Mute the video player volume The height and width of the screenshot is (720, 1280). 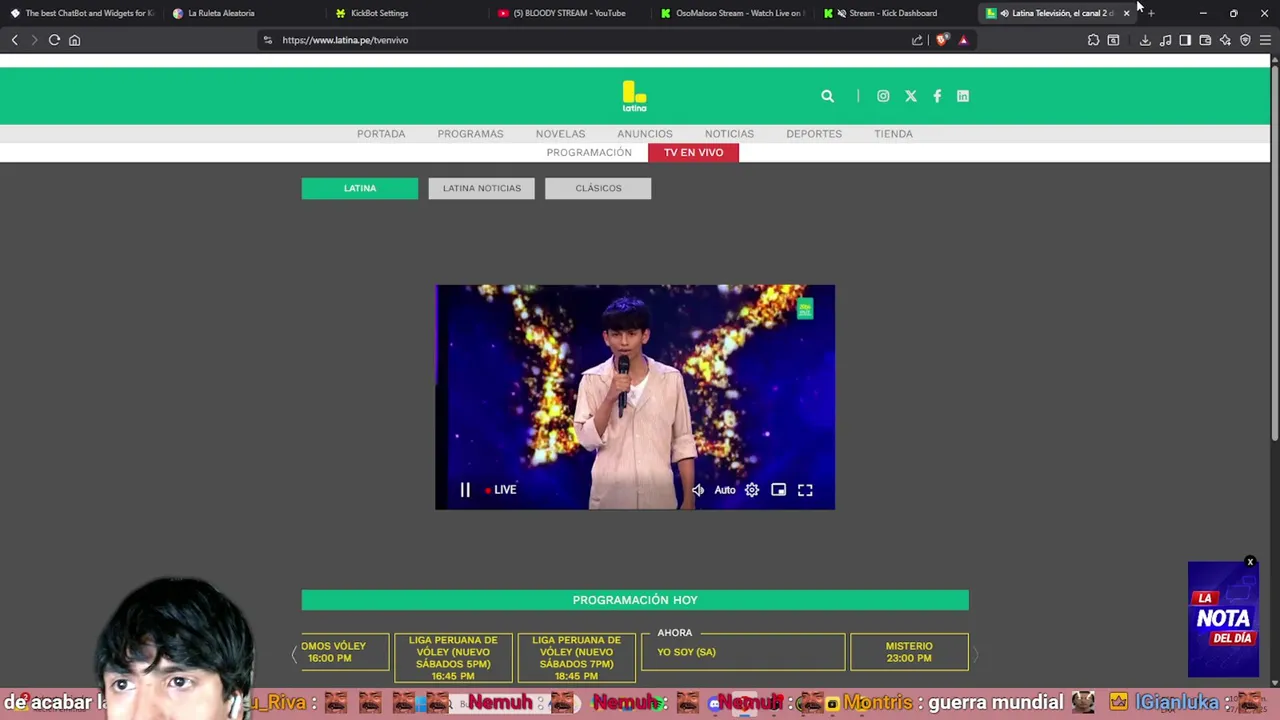click(698, 490)
